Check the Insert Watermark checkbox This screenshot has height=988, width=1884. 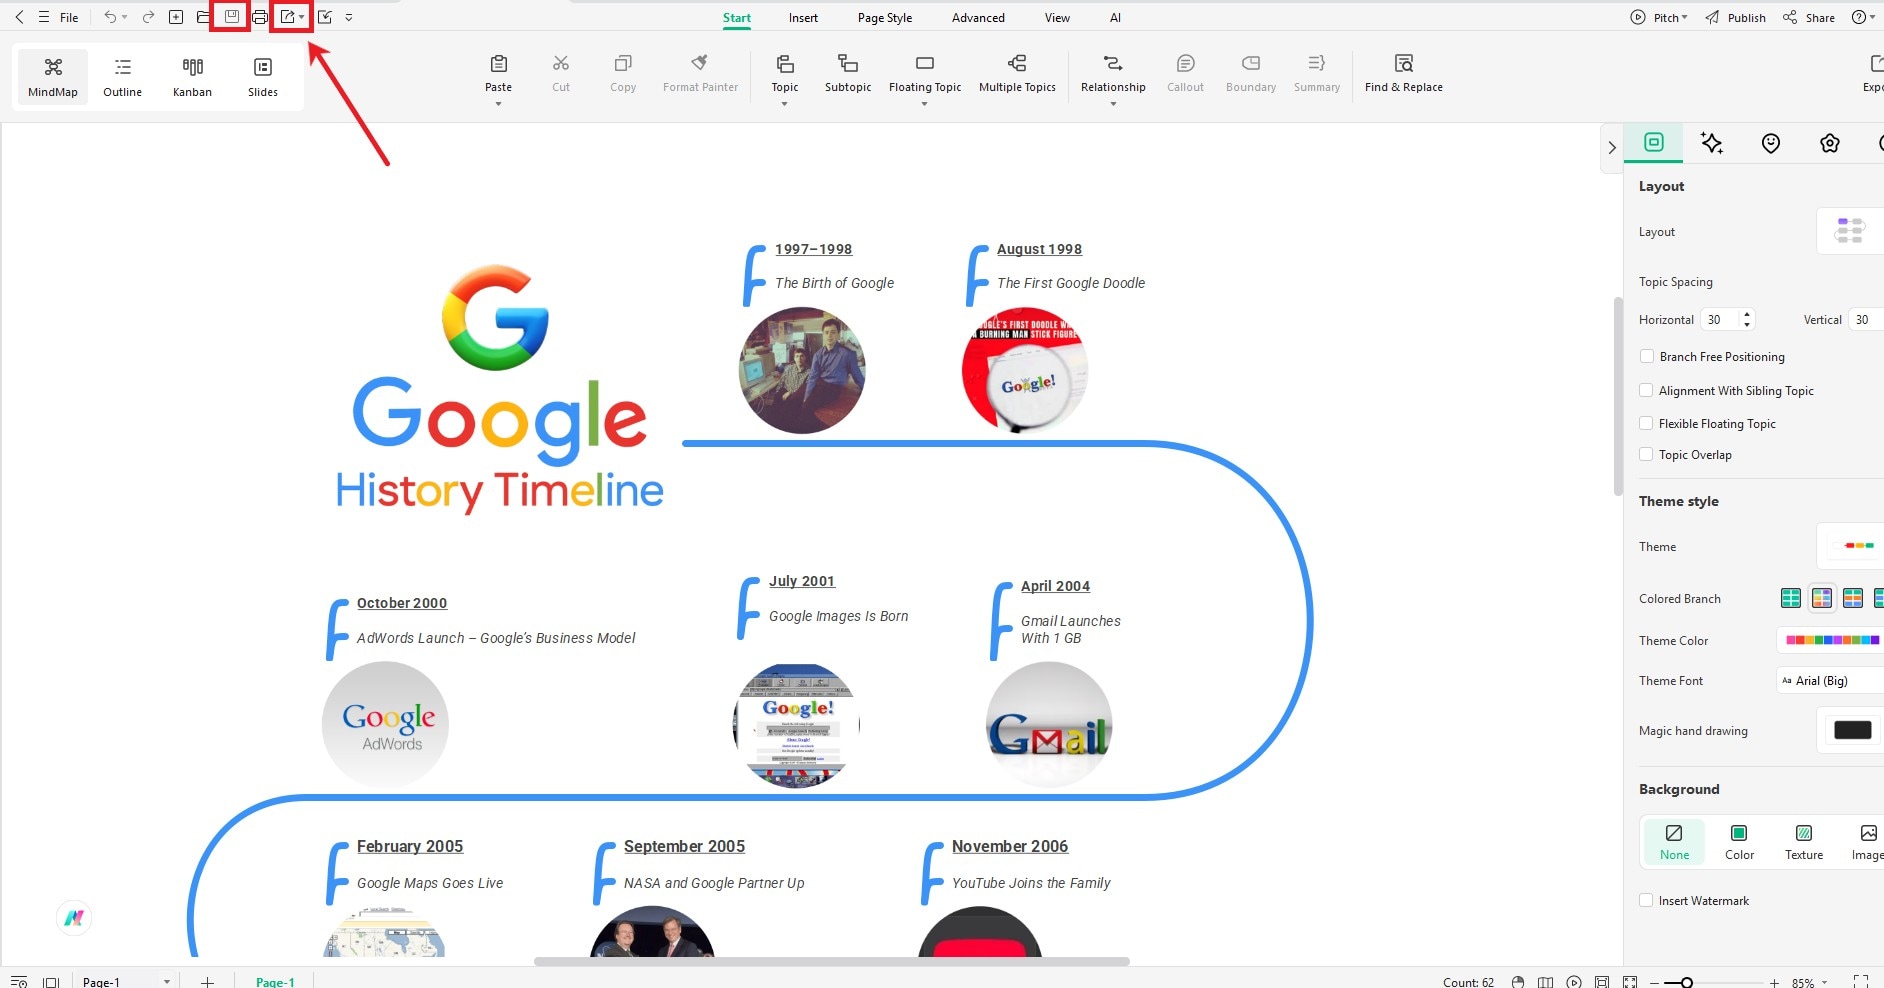[x=1646, y=900]
